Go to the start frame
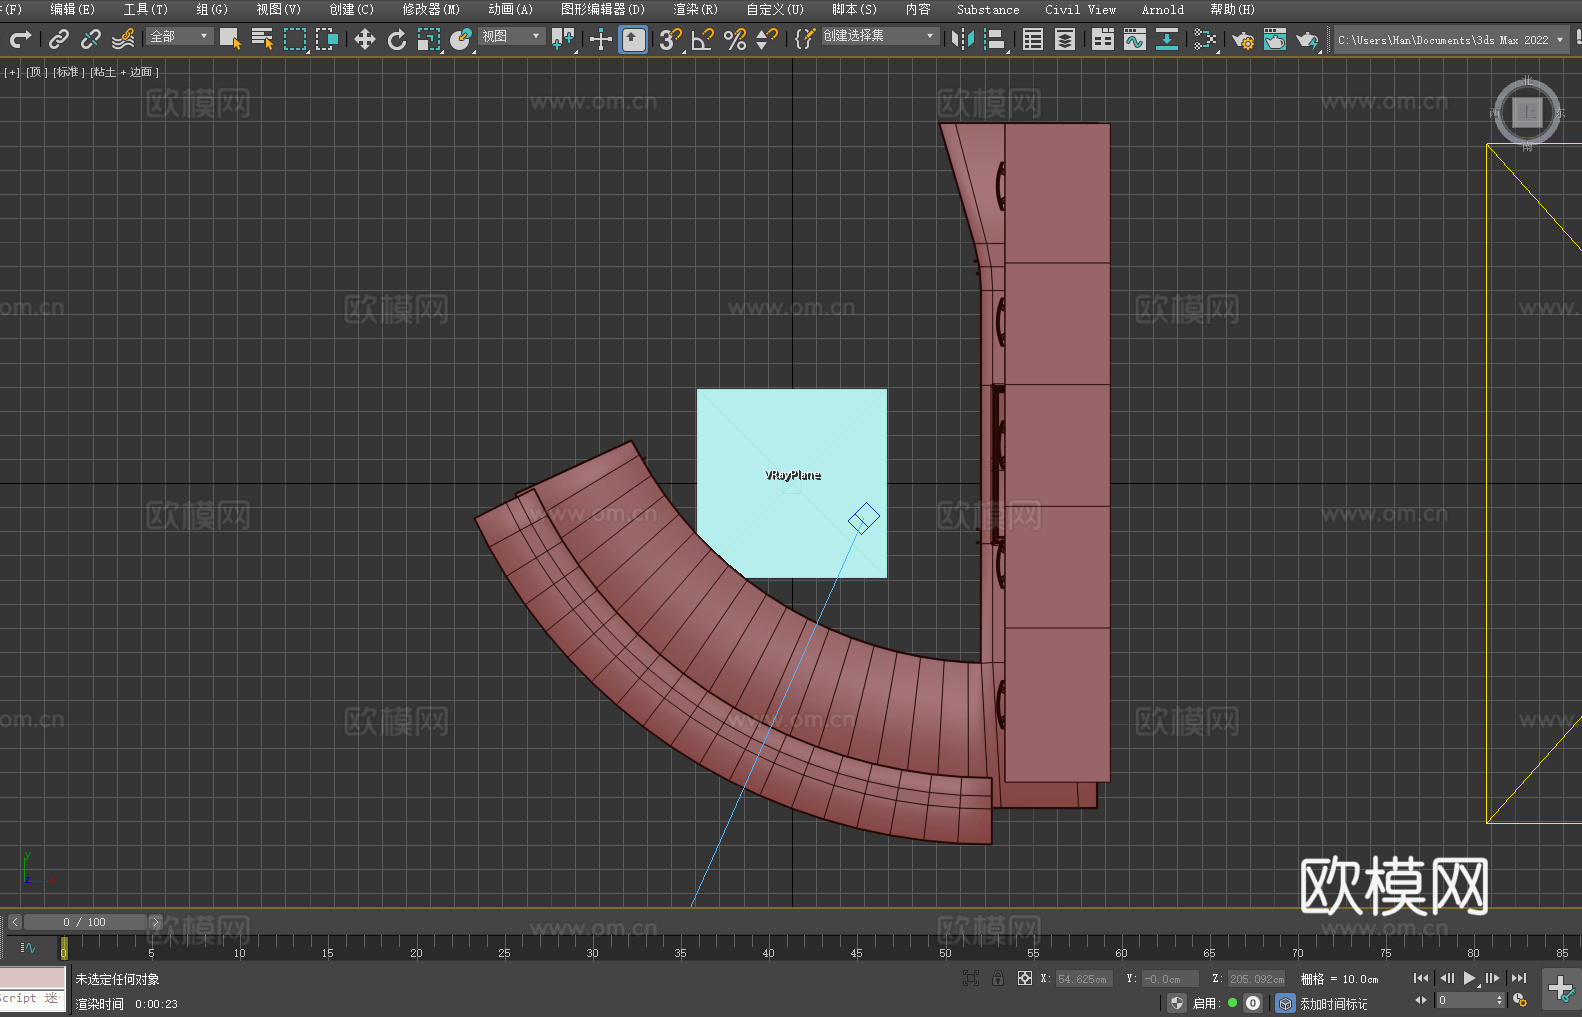The width and height of the screenshot is (1582, 1017). [x=1421, y=978]
